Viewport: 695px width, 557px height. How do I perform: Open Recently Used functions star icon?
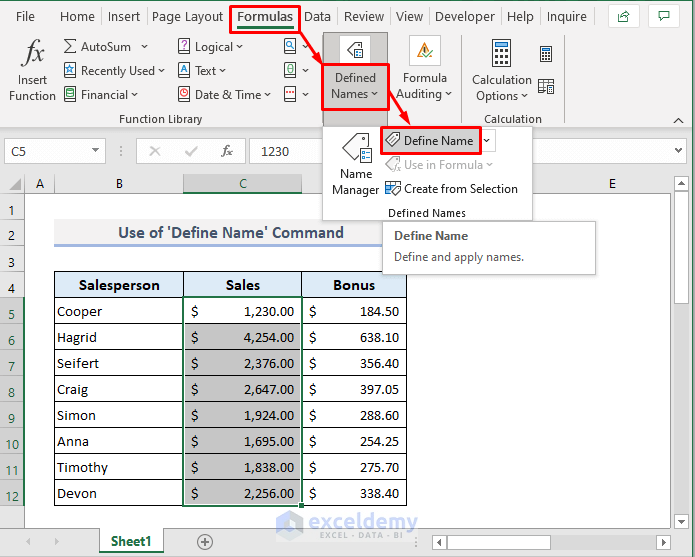[70, 70]
